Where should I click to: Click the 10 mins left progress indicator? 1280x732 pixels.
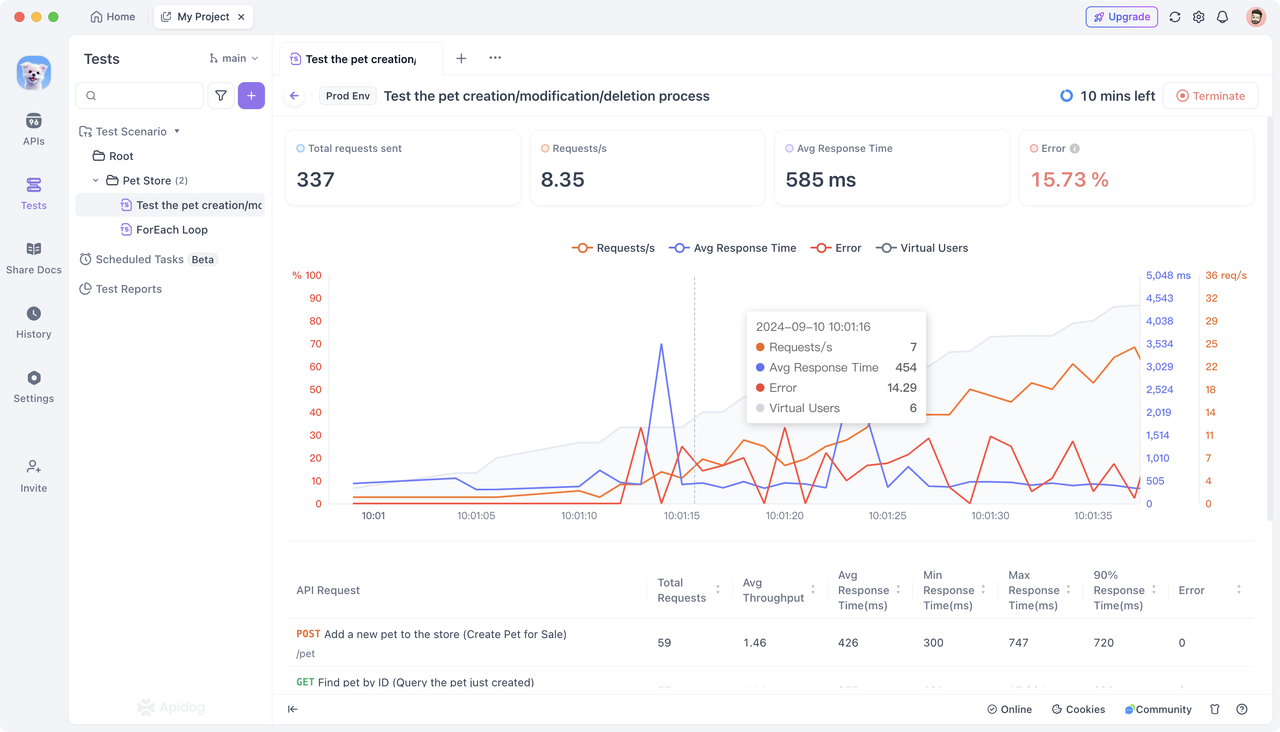1107,96
